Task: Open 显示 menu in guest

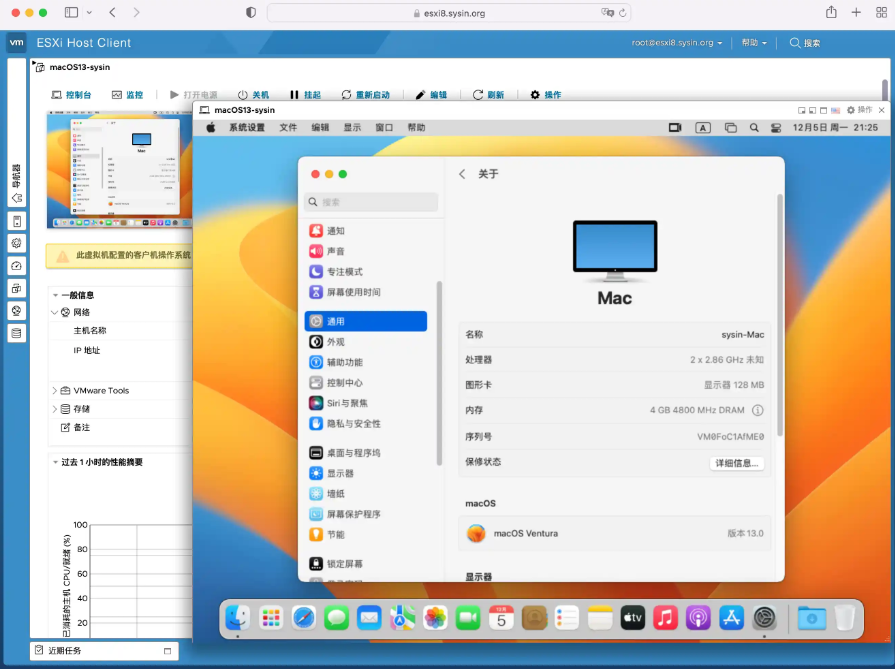Action: click(x=352, y=128)
